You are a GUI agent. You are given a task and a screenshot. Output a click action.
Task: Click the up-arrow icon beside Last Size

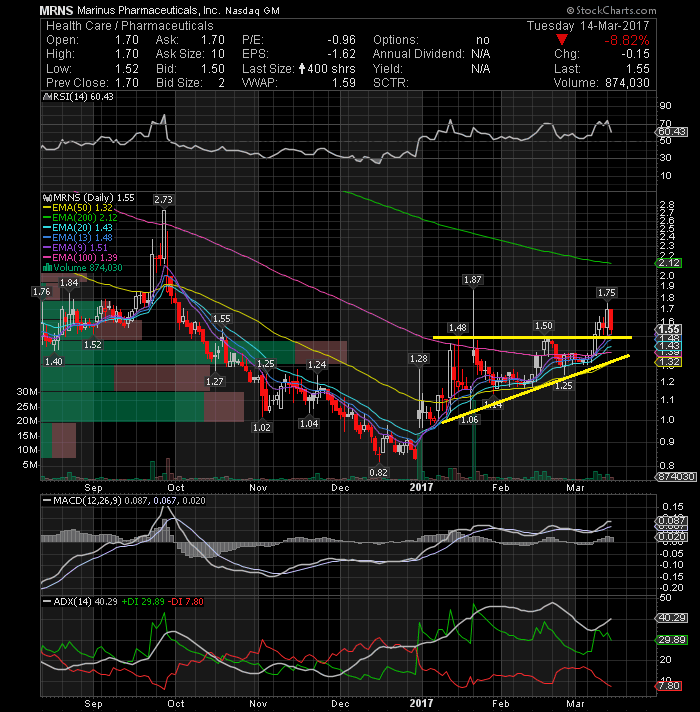coord(302,69)
